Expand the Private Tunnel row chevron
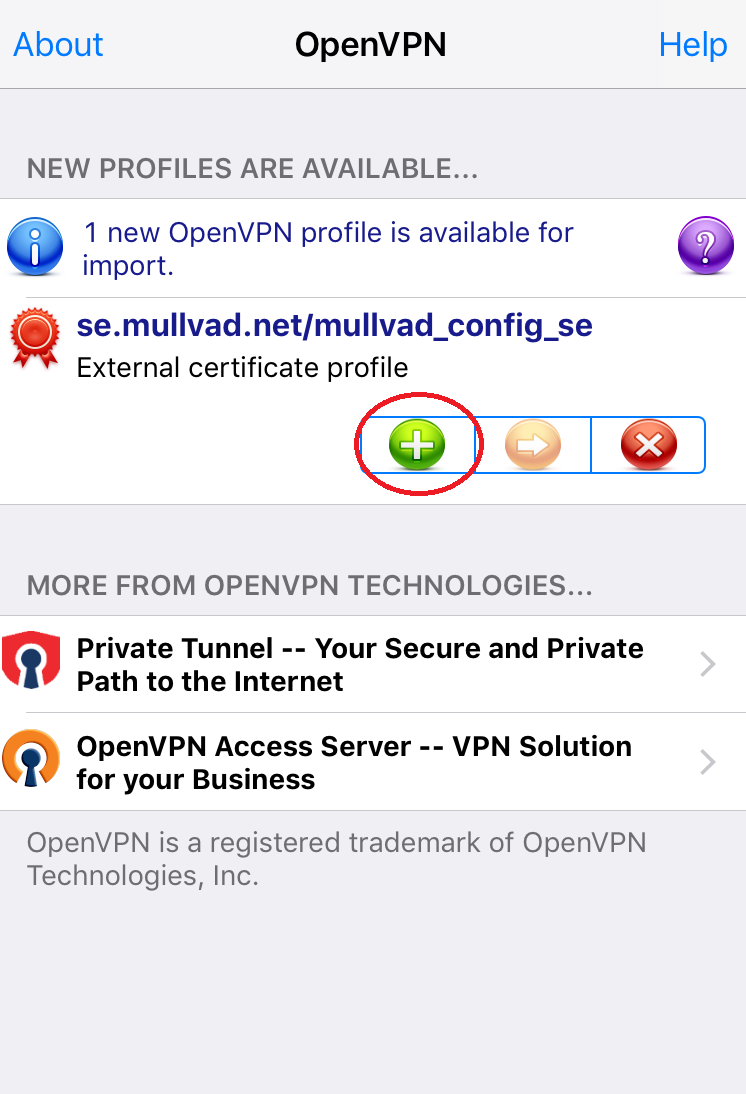The width and height of the screenshot is (746, 1094). click(x=708, y=664)
